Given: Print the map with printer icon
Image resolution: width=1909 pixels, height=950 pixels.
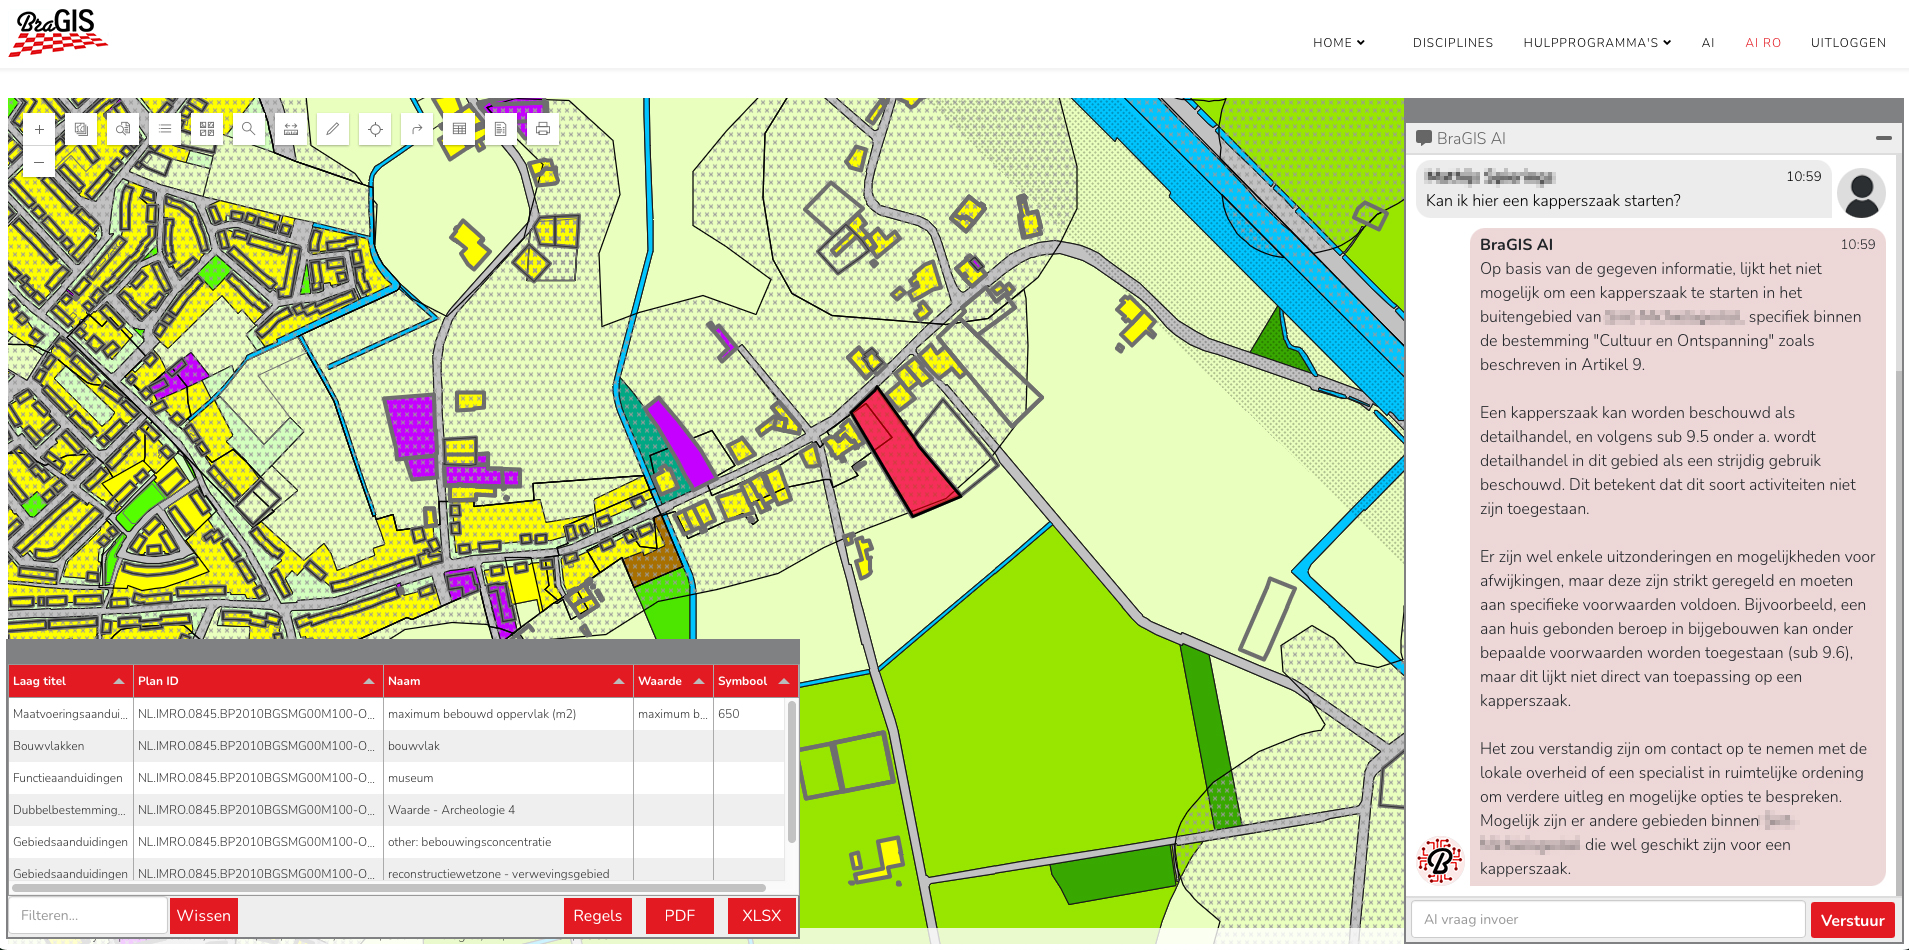Looking at the screenshot, I should tap(543, 129).
